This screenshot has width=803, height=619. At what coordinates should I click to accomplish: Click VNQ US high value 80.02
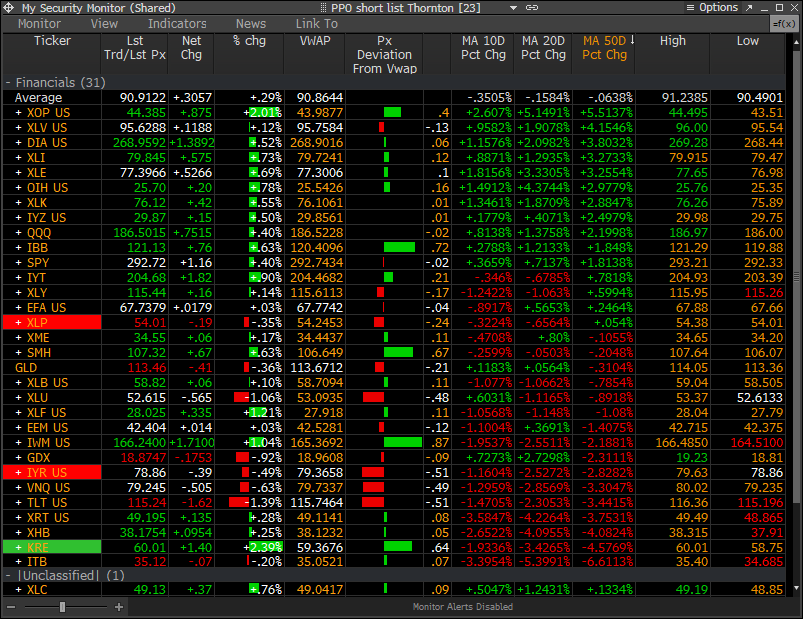coord(691,488)
